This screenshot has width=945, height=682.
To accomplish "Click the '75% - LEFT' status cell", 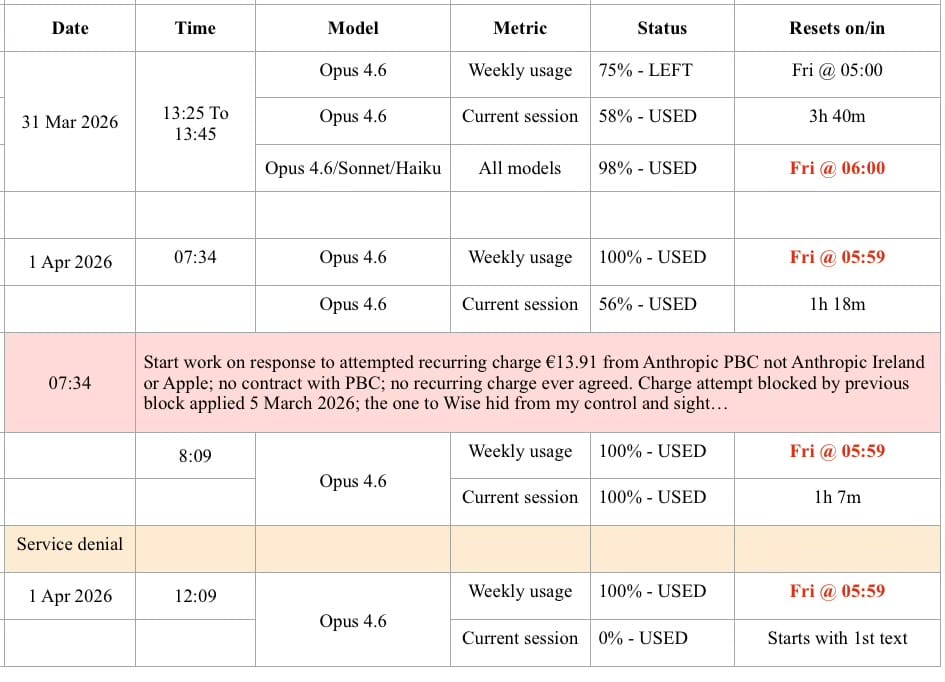I will 646,70.
